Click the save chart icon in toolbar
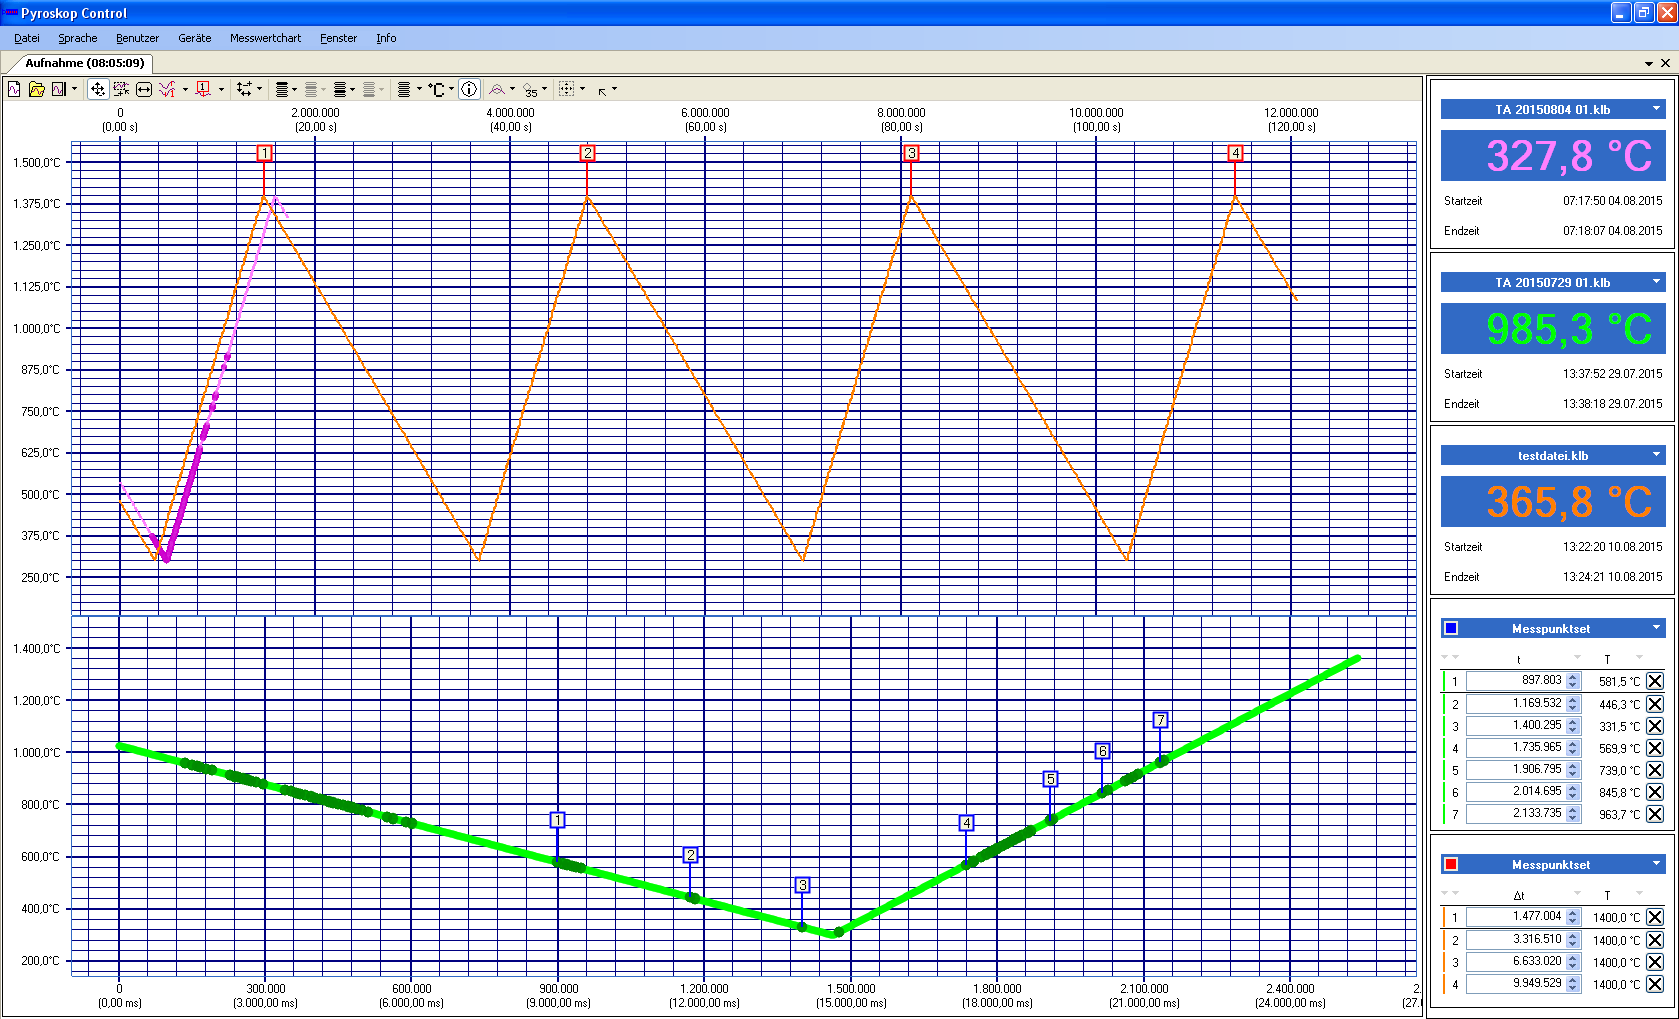Screen dimensions: 1679x1019 tap(59, 89)
